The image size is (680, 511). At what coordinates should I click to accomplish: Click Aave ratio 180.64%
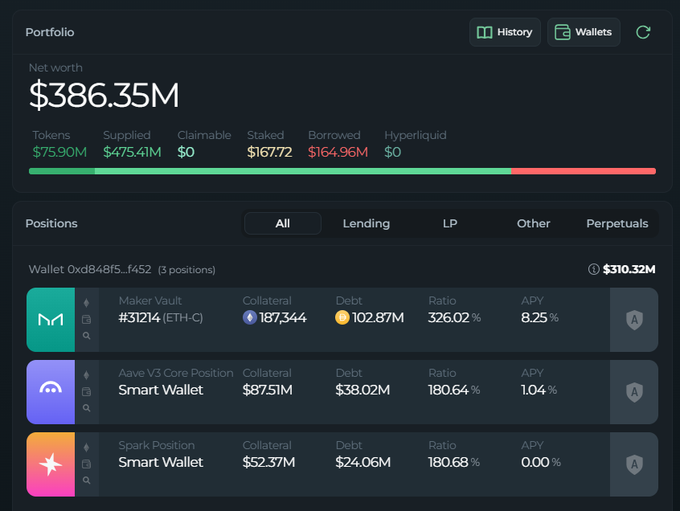coord(454,390)
